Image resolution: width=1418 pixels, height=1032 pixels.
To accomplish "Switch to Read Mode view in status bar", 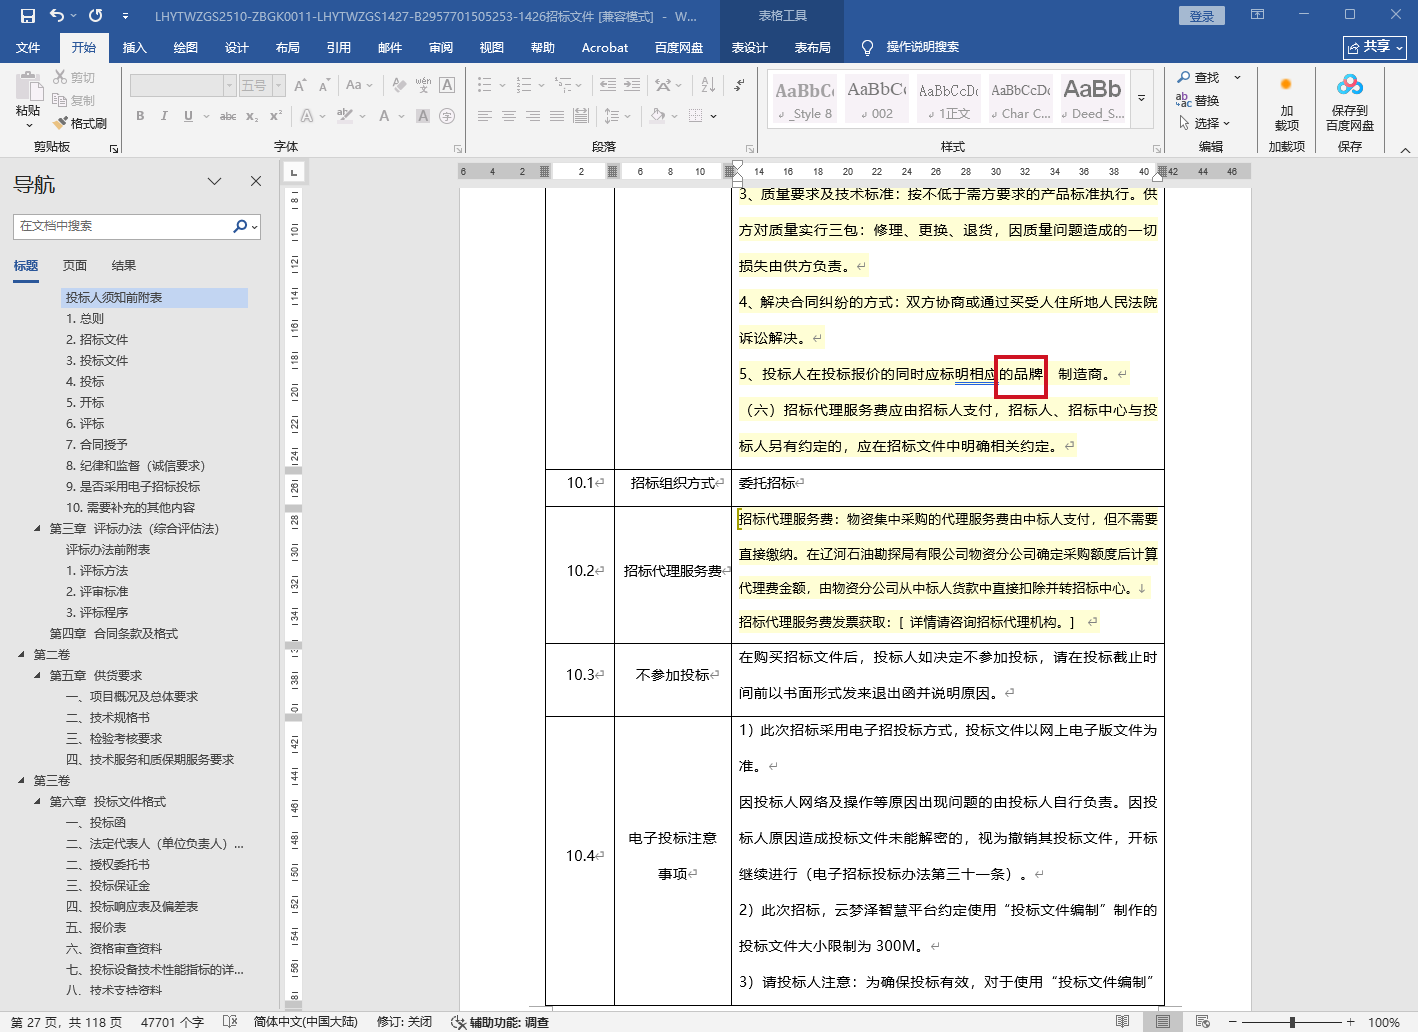I will tap(1123, 1022).
